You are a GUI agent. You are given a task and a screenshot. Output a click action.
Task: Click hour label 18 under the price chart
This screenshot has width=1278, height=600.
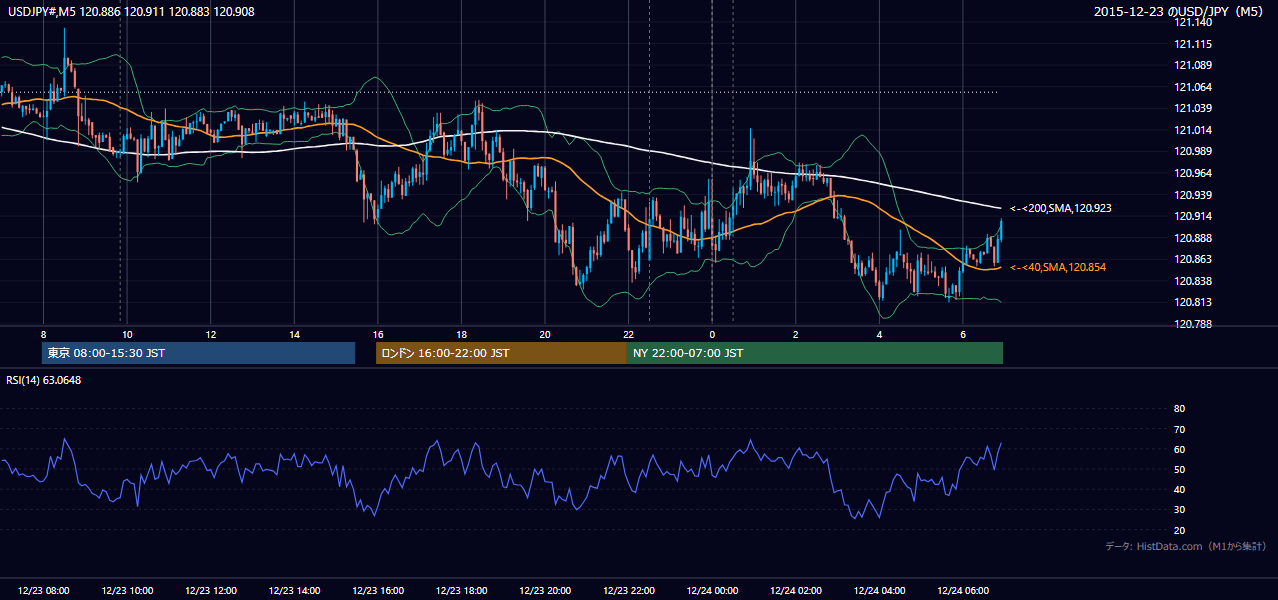(x=461, y=334)
